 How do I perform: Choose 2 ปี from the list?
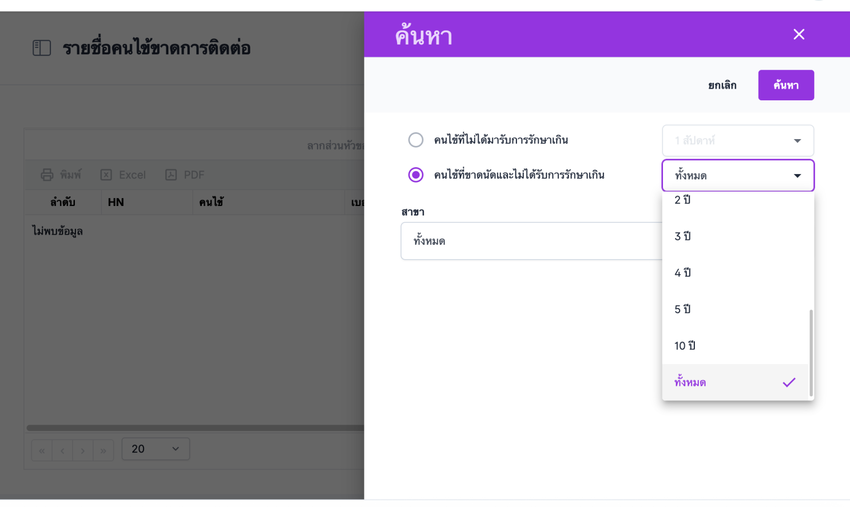point(683,201)
